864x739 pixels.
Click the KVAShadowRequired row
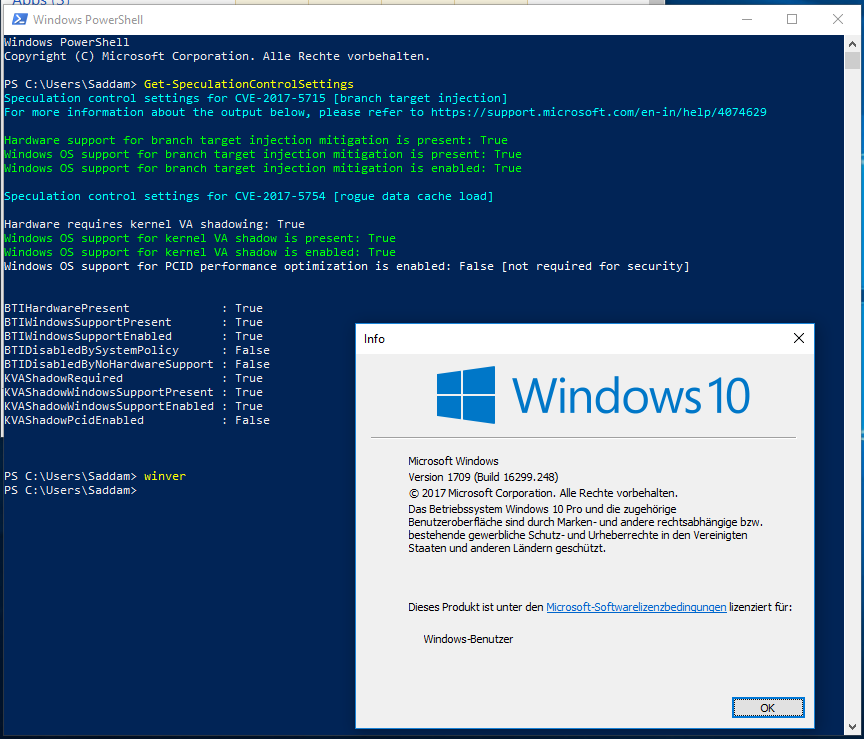(133, 378)
